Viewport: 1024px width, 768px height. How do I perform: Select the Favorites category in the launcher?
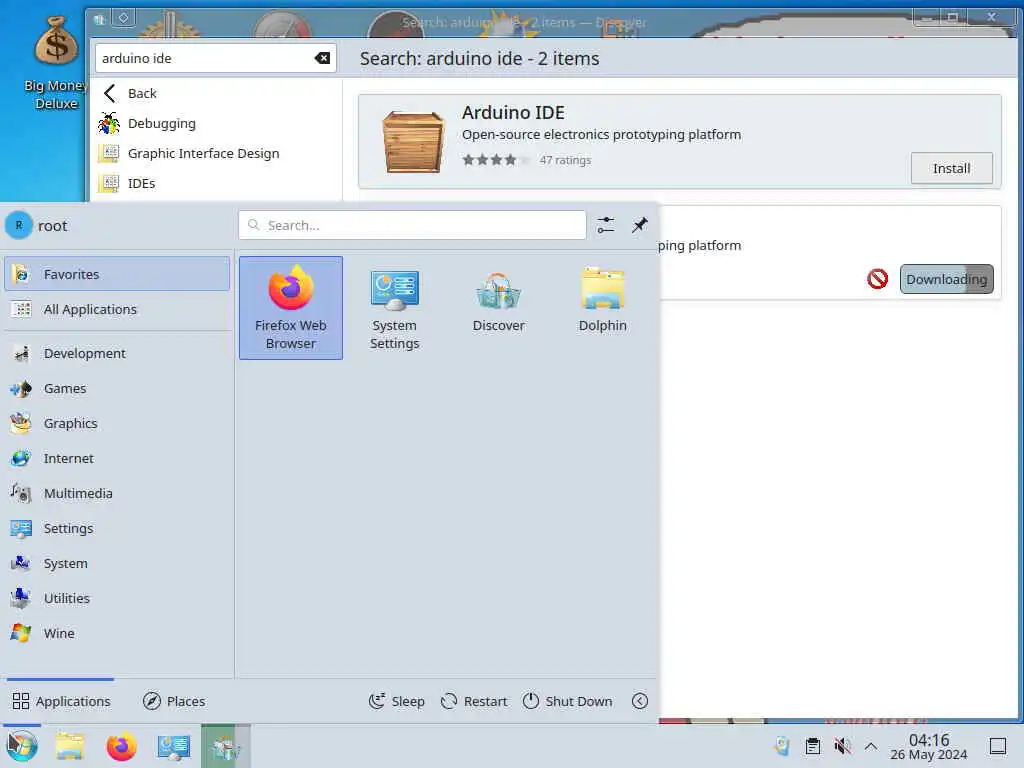pos(117,274)
